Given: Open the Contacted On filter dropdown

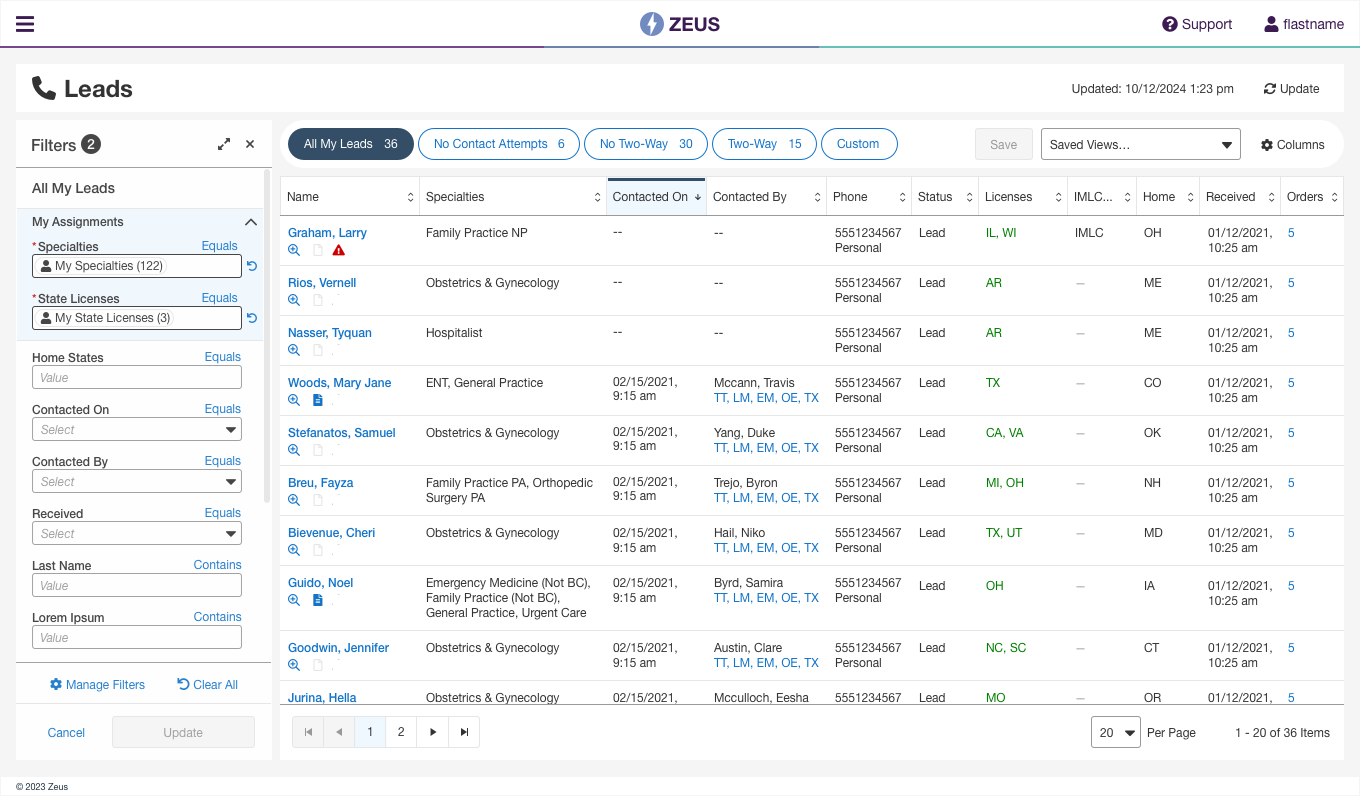Looking at the screenshot, I should pyautogui.click(x=137, y=429).
